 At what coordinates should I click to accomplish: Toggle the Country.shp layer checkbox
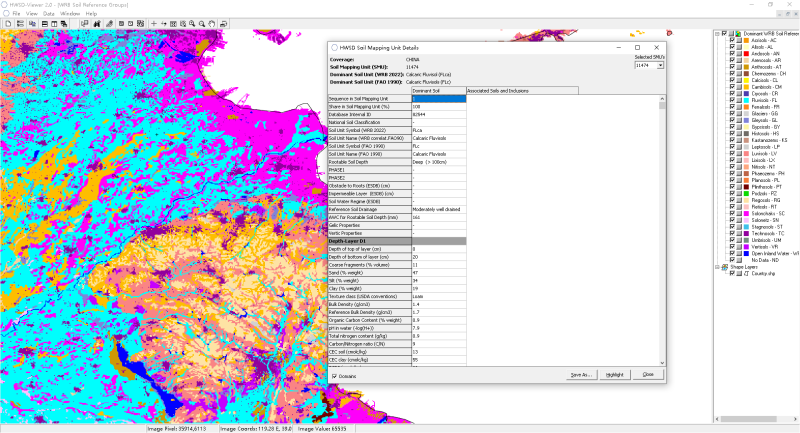[x=733, y=272]
